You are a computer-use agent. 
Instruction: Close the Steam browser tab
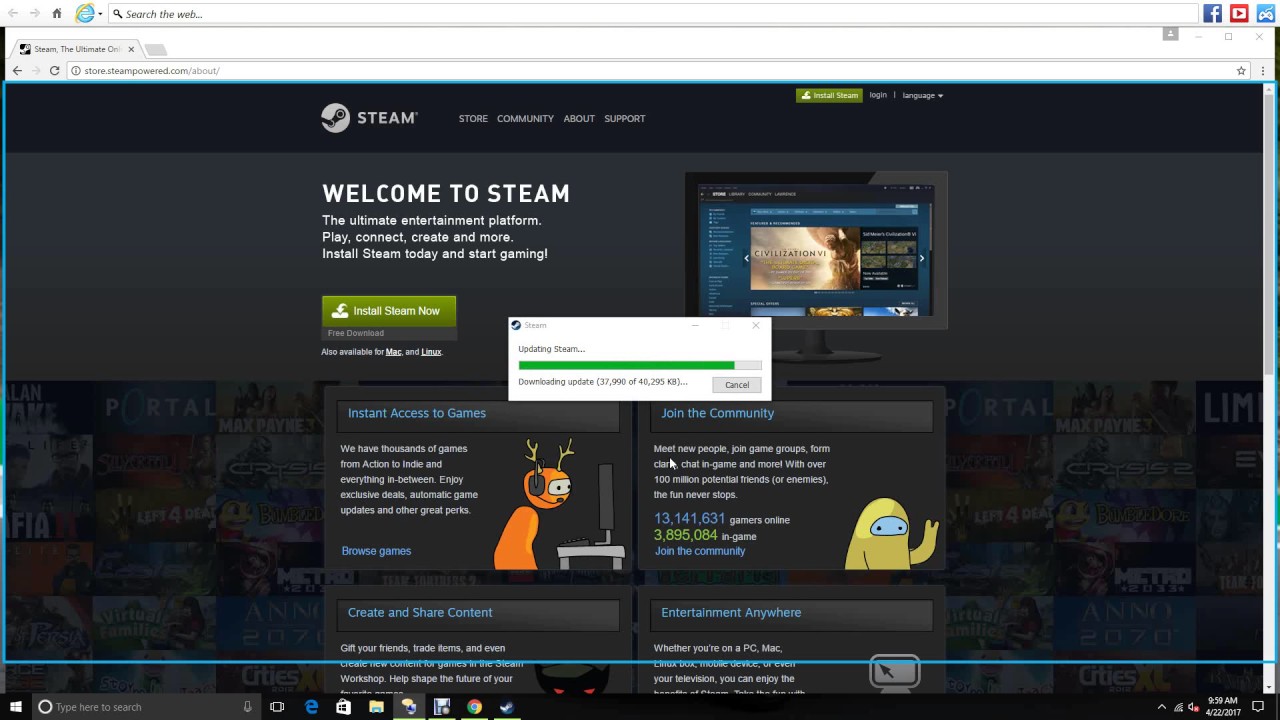(131, 49)
